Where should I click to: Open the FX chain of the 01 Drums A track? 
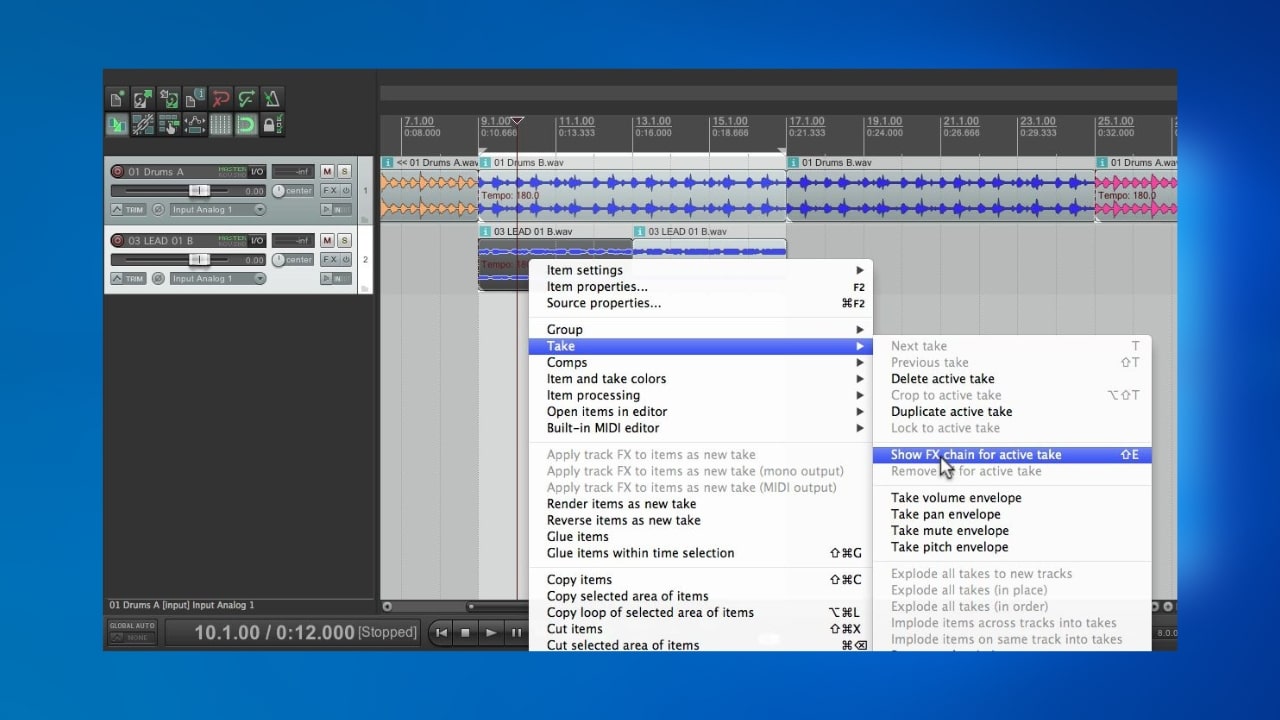[329, 190]
